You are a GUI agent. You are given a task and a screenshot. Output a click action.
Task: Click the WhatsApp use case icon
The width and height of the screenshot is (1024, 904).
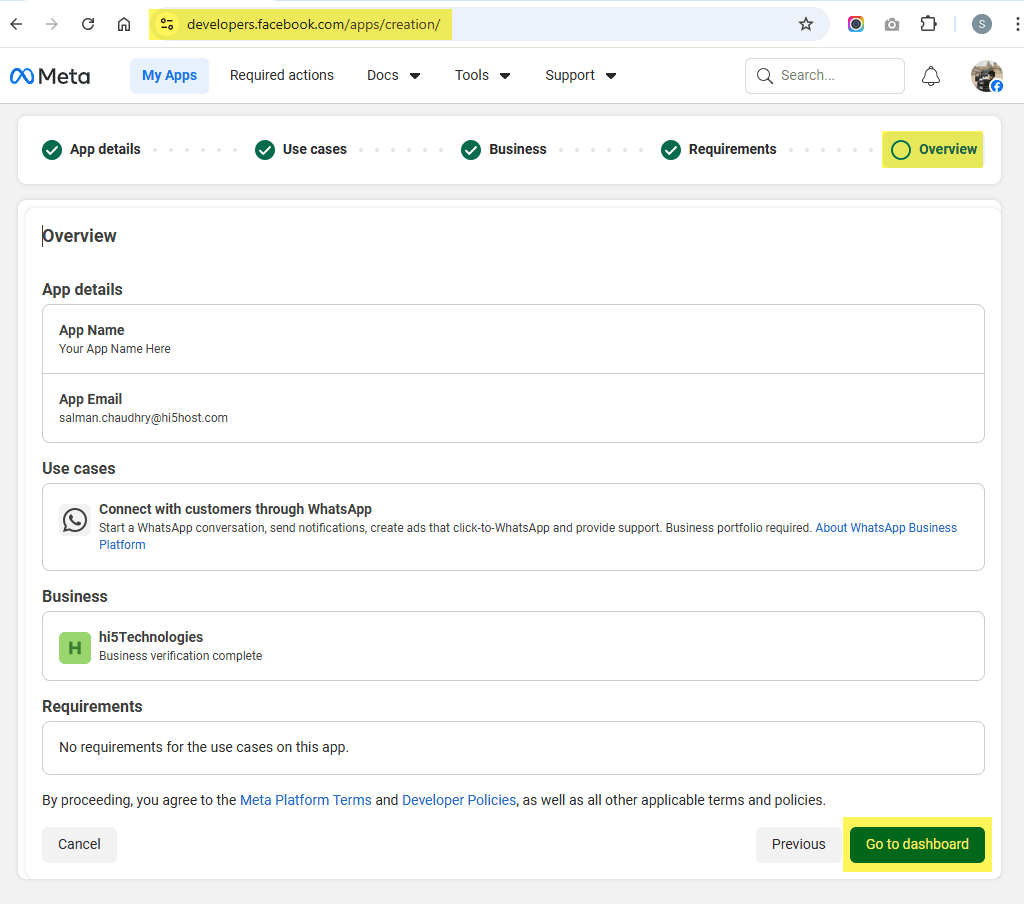(x=74, y=519)
